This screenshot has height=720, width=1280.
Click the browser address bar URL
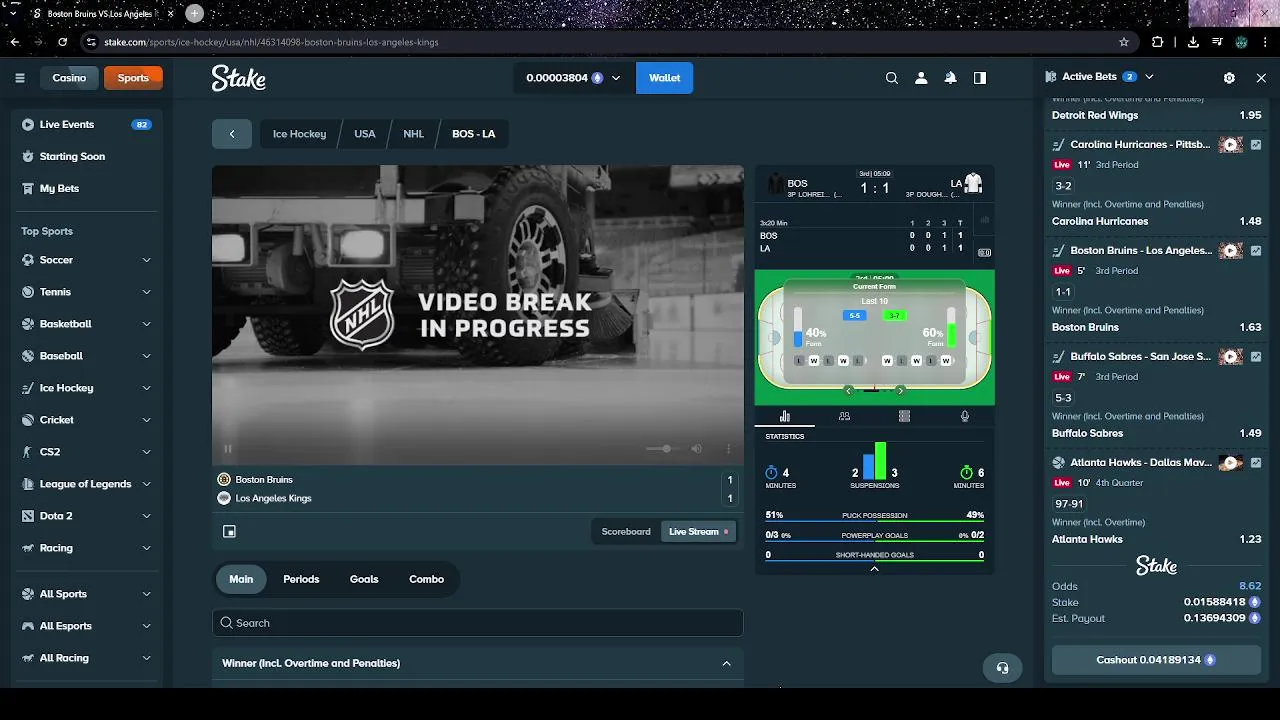[x=271, y=42]
